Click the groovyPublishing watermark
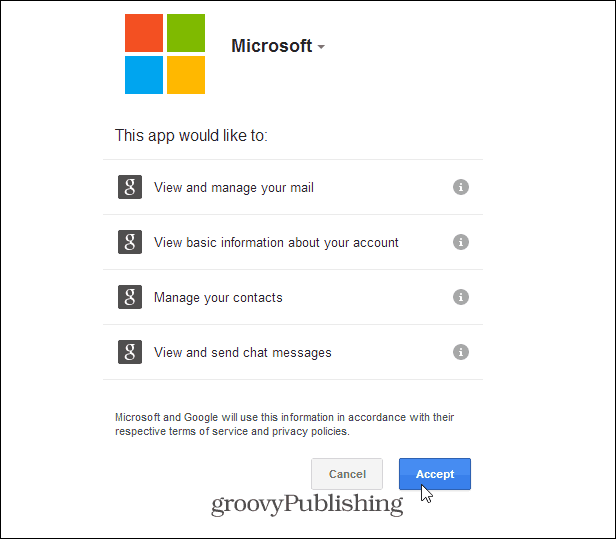This screenshot has height=539, width=616. (x=307, y=505)
